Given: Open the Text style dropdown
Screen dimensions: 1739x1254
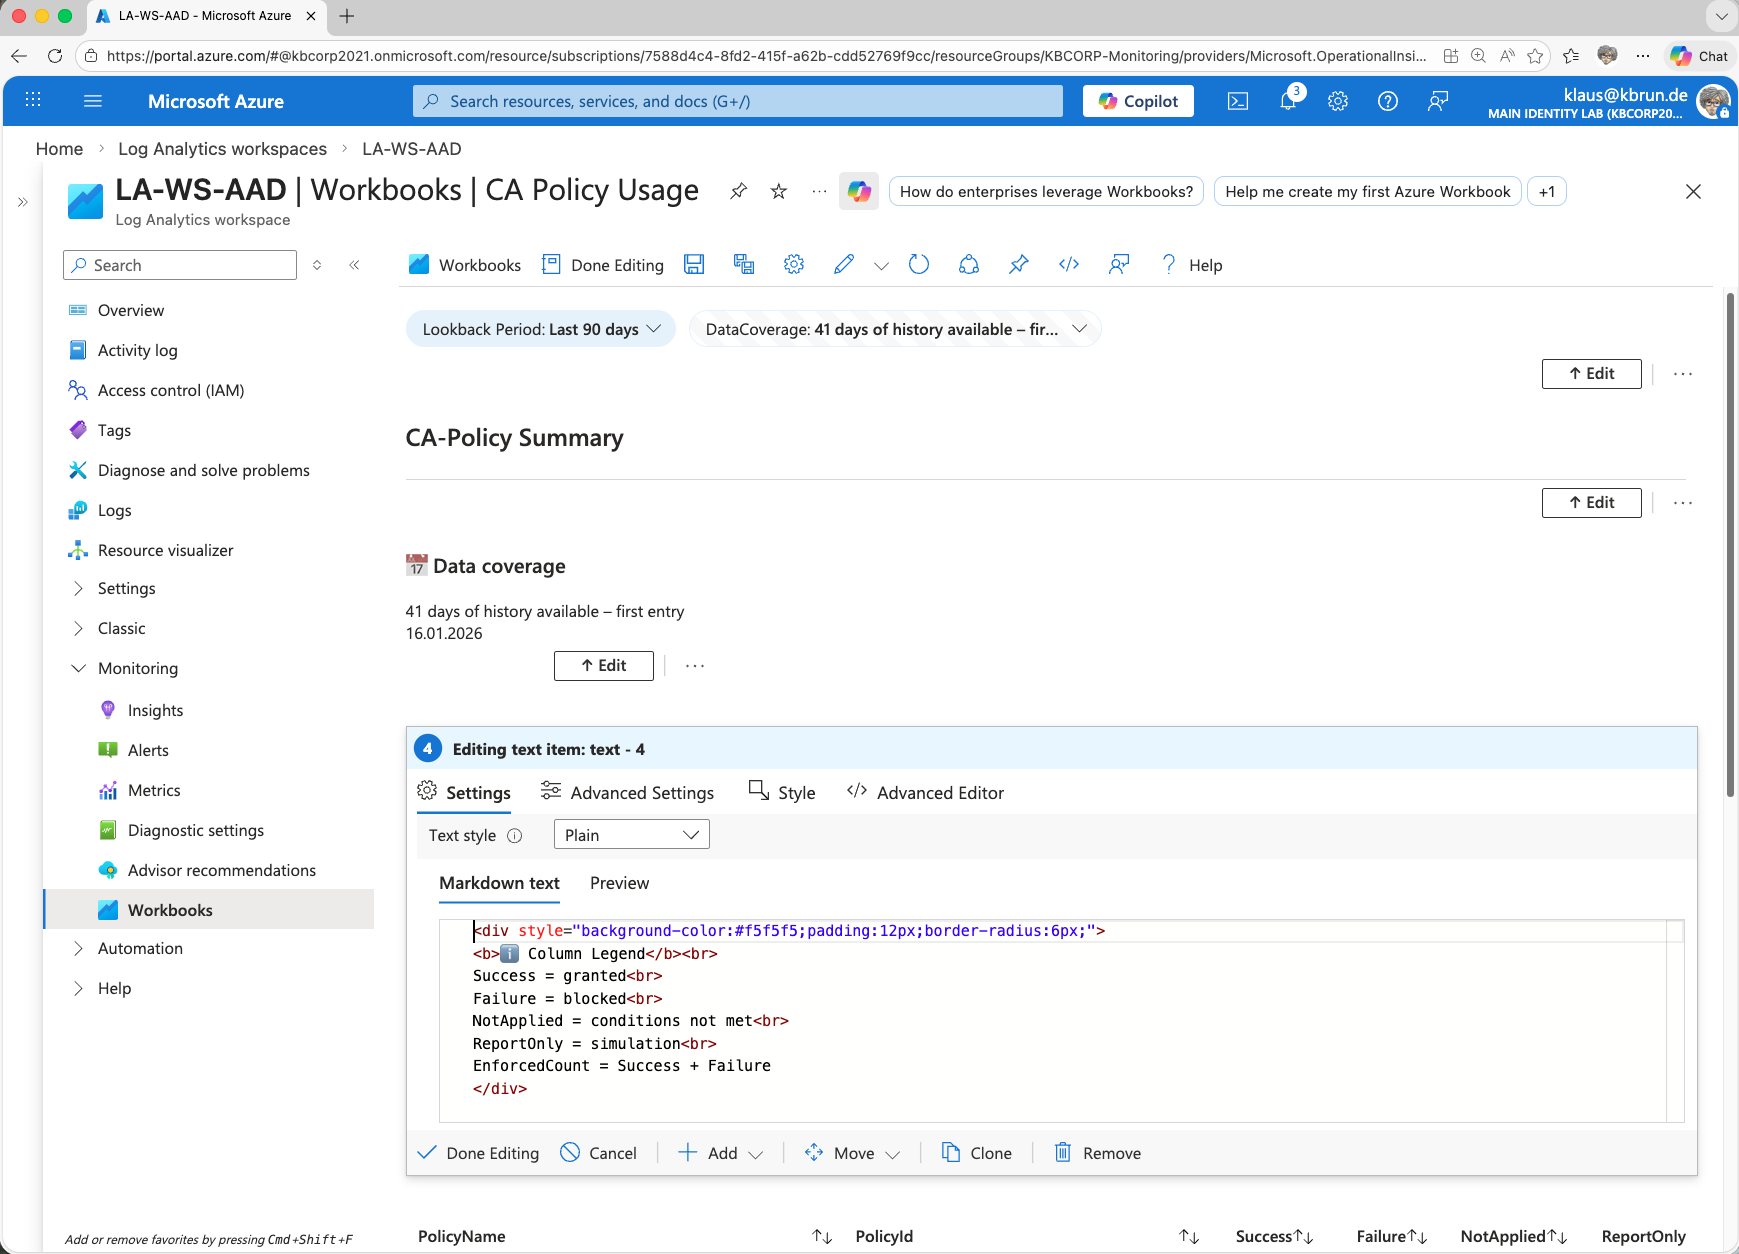Looking at the screenshot, I should click(631, 835).
